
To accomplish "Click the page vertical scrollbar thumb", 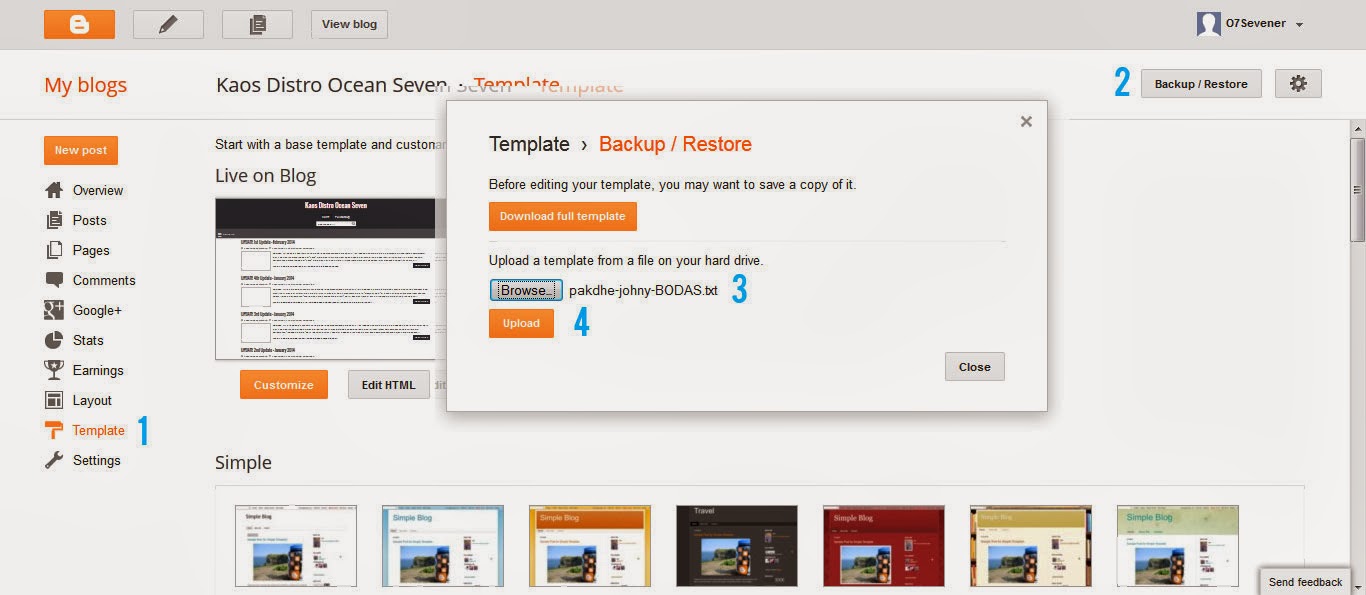I will point(1357,190).
